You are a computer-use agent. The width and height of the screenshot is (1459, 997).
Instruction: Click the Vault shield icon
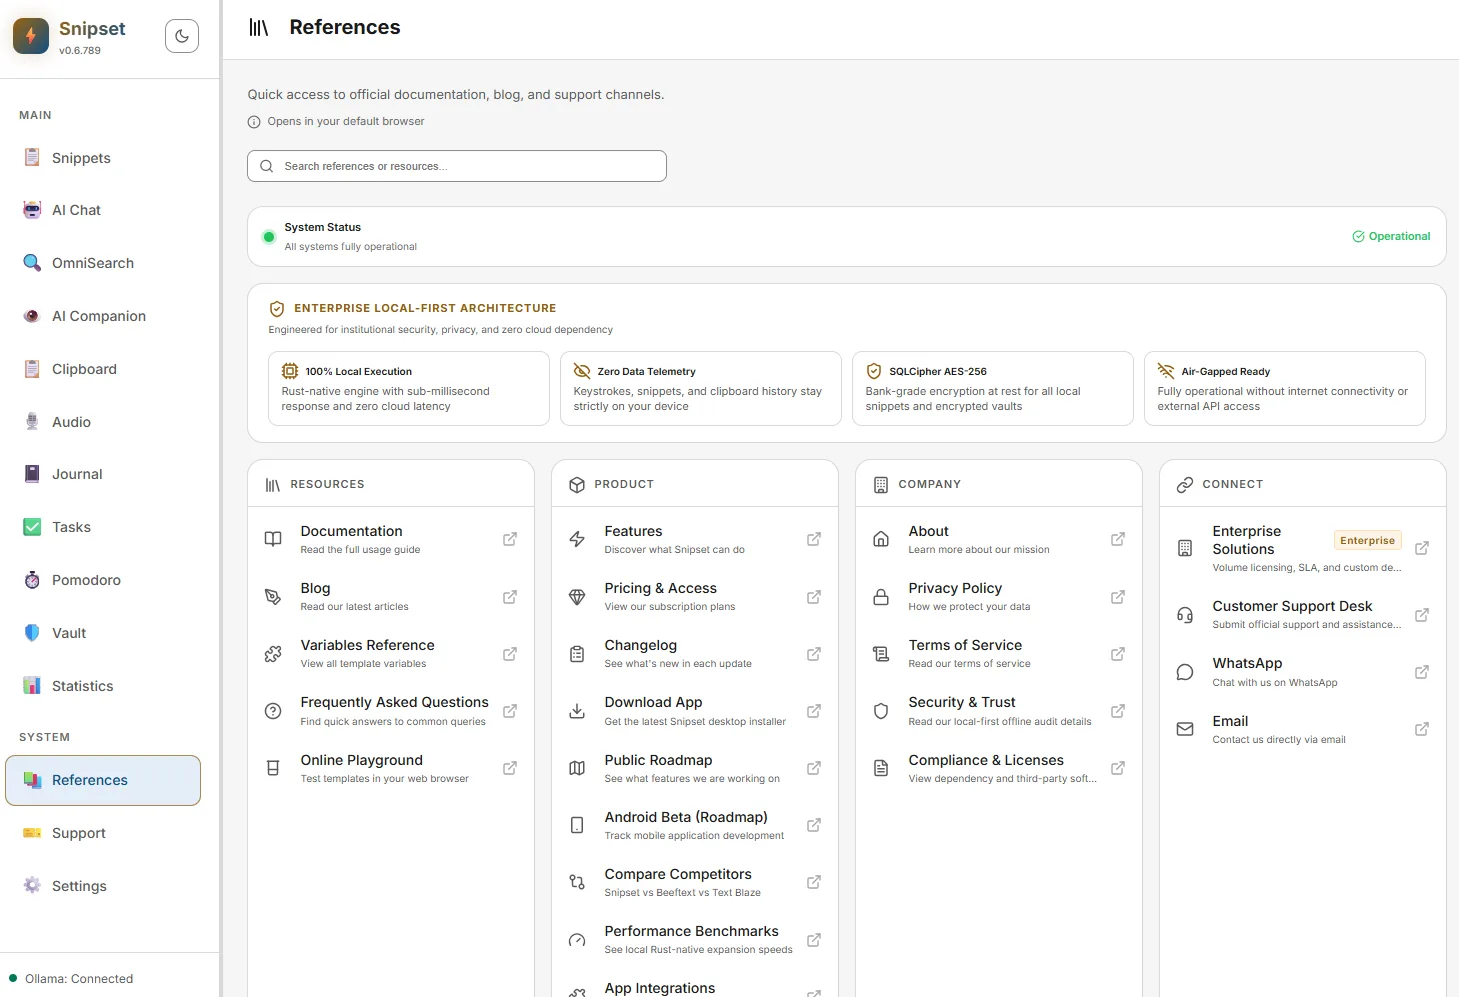(32, 633)
